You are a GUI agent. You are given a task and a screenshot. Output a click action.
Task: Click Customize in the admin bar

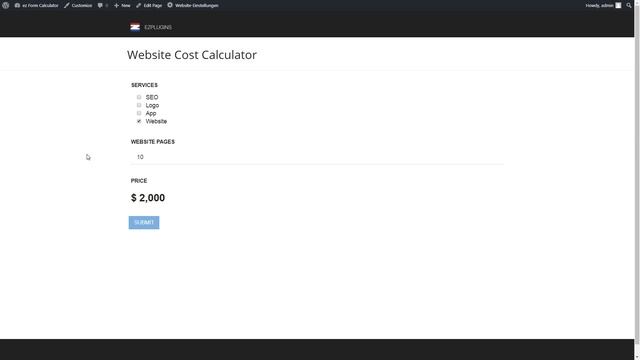(x=78, y=5)
